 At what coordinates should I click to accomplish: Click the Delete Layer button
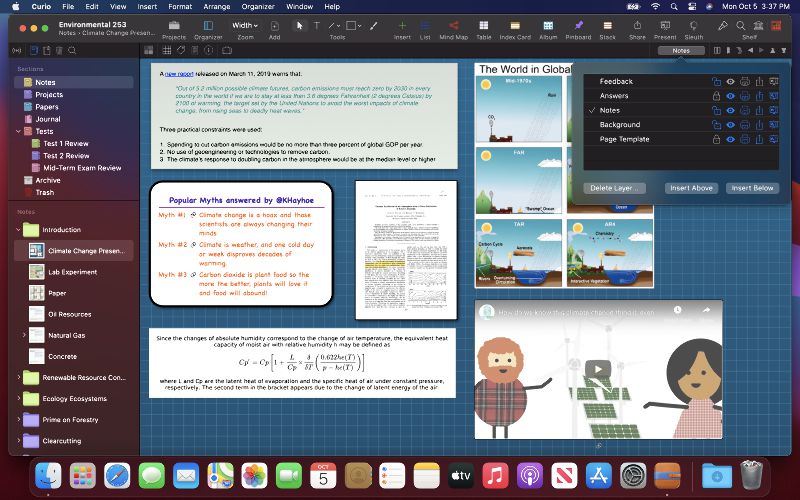[615, 188]
